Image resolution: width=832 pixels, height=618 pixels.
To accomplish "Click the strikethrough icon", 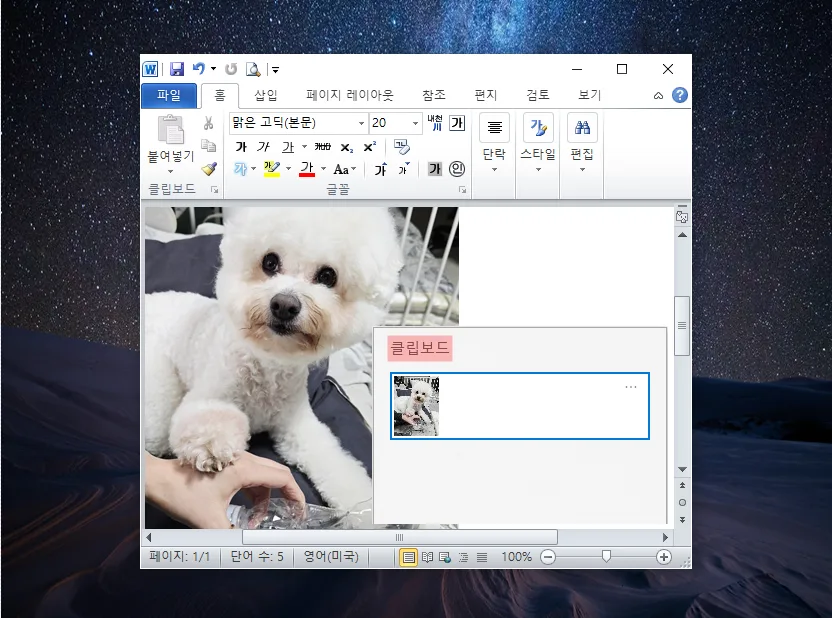I will (322, 147).
